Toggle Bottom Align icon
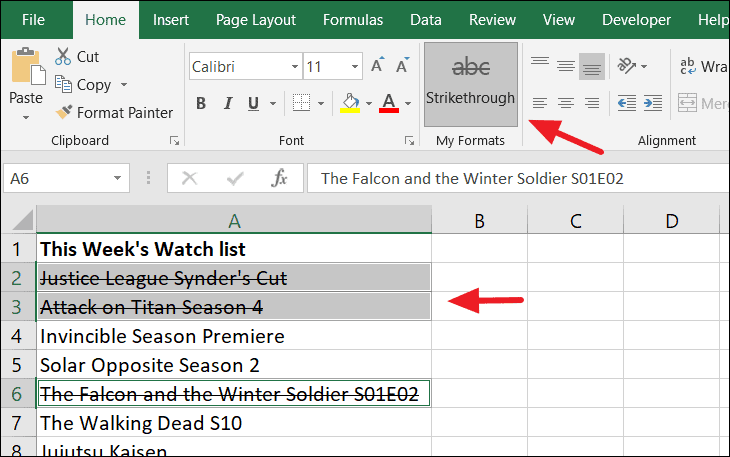The height and width of the screenshot is (457, 730). pos(592,66)
